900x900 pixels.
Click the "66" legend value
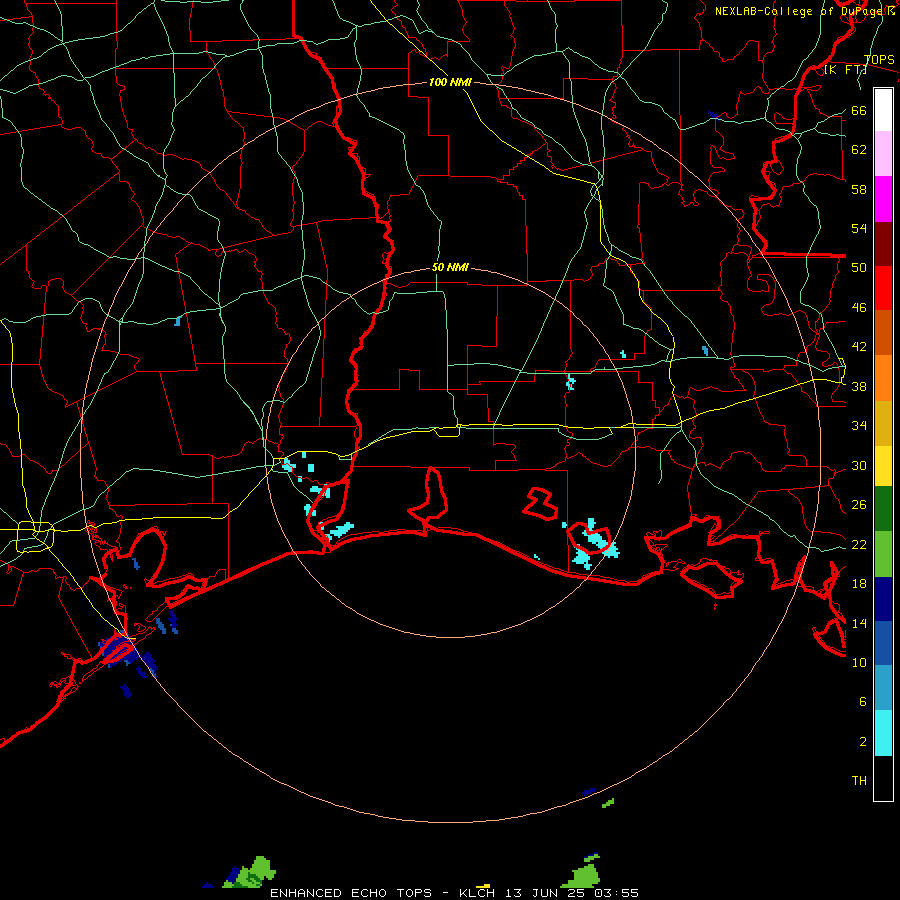[x=859, y=110]
